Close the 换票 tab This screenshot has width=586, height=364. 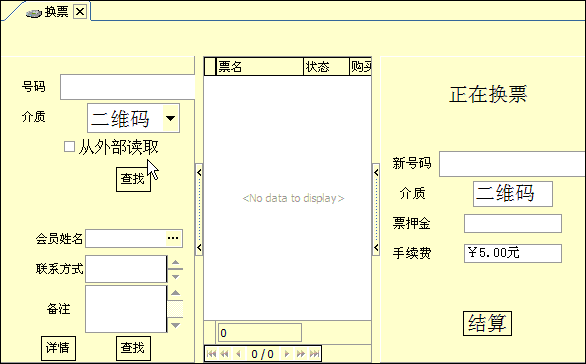(80, 12)
